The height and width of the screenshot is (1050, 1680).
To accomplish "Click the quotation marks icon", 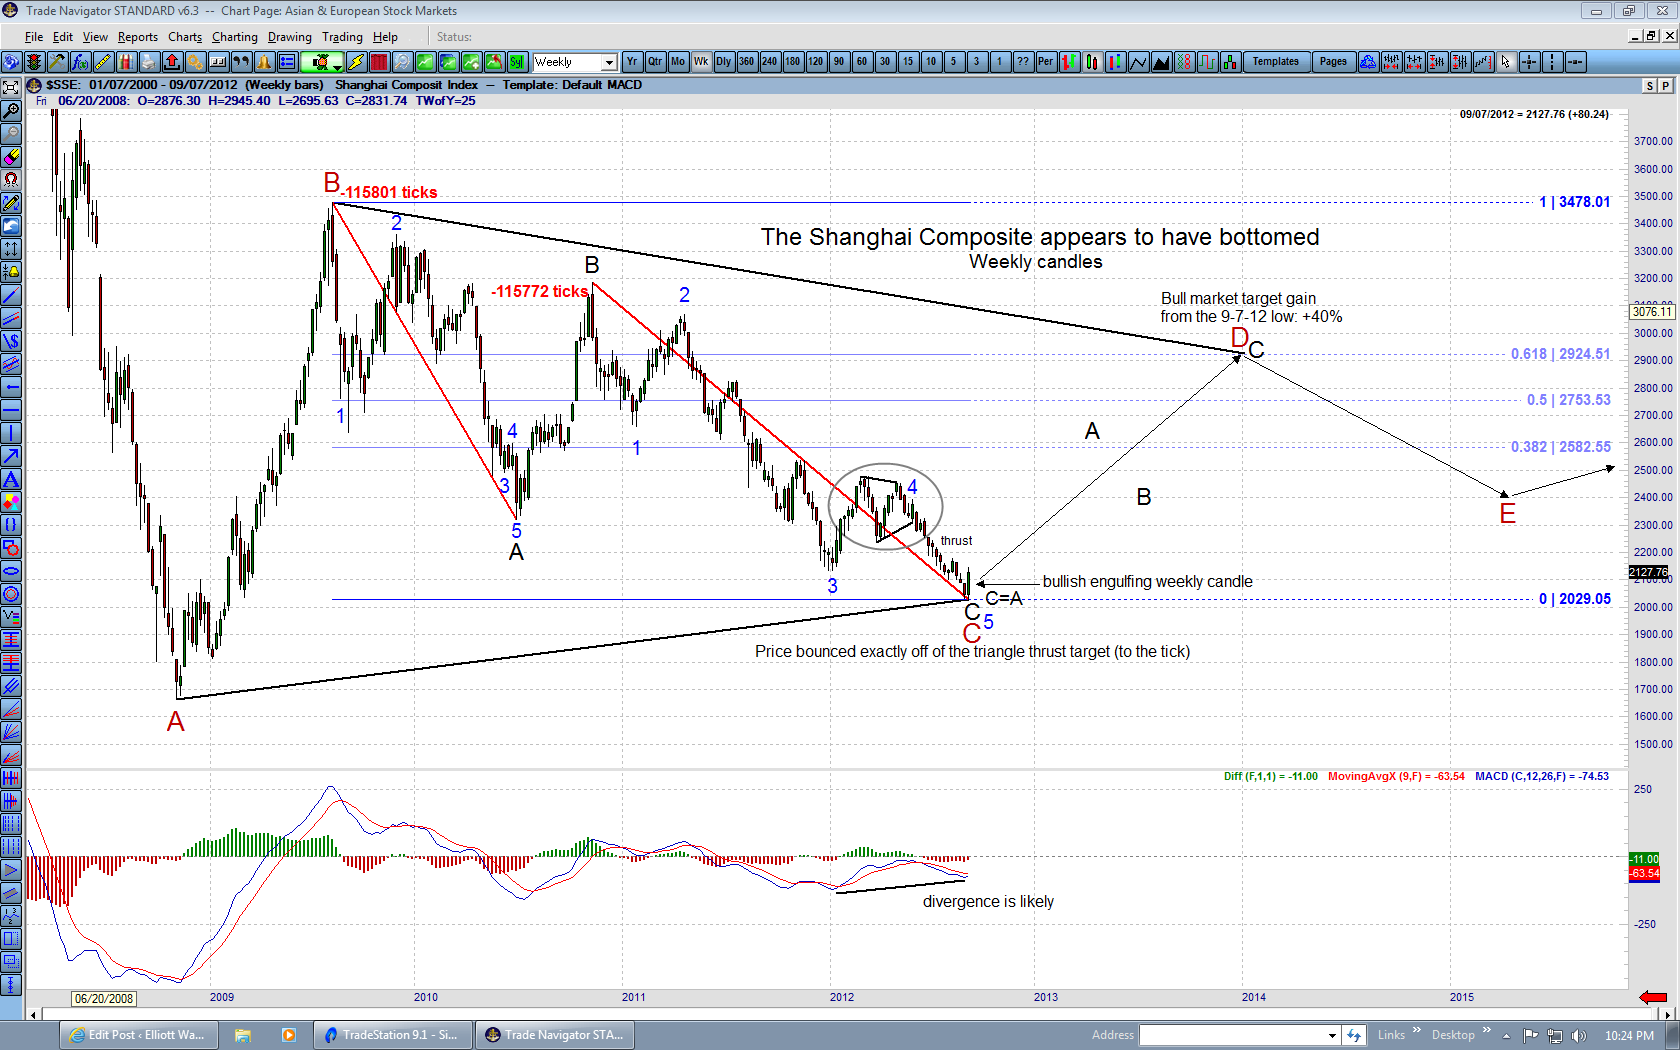I will click(x=241, y=62).
